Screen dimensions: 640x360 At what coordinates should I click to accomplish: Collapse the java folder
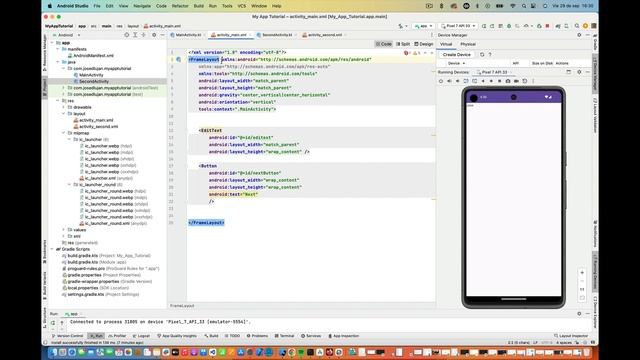[x=58, y=62]
